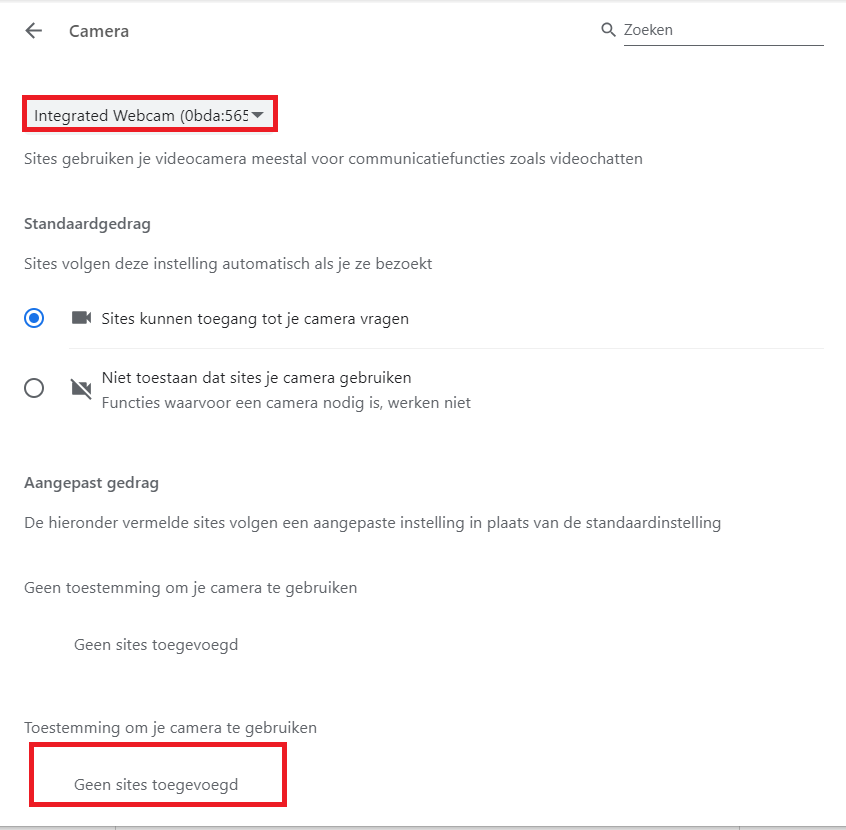Click the back arrow next to Camera
Screen dimensions: 846x830
click(33, 31)
